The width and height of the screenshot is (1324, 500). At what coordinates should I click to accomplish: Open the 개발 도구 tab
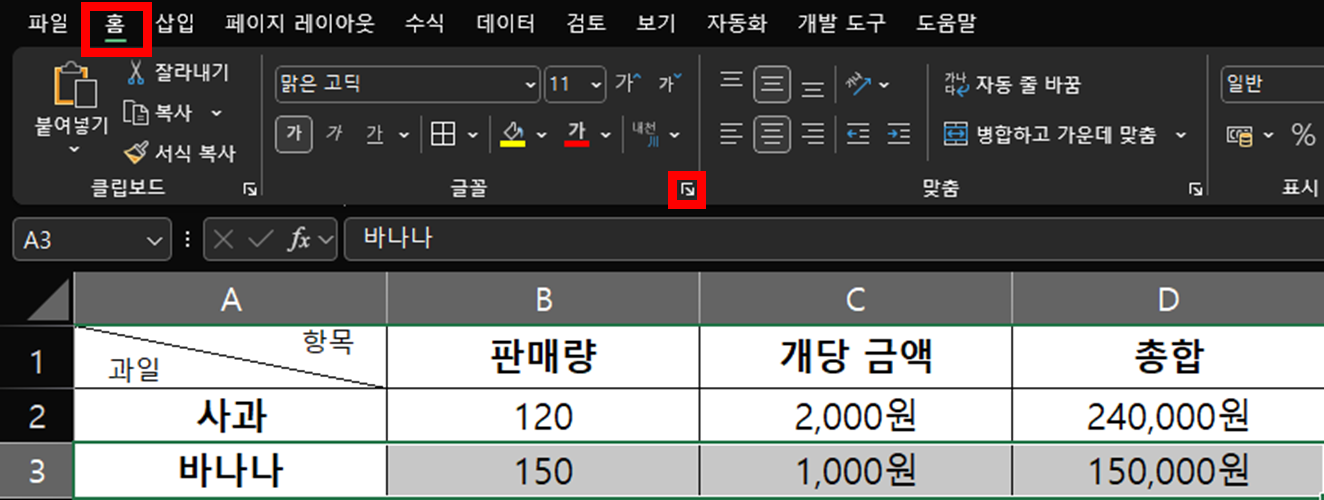(x=842, y=23)
